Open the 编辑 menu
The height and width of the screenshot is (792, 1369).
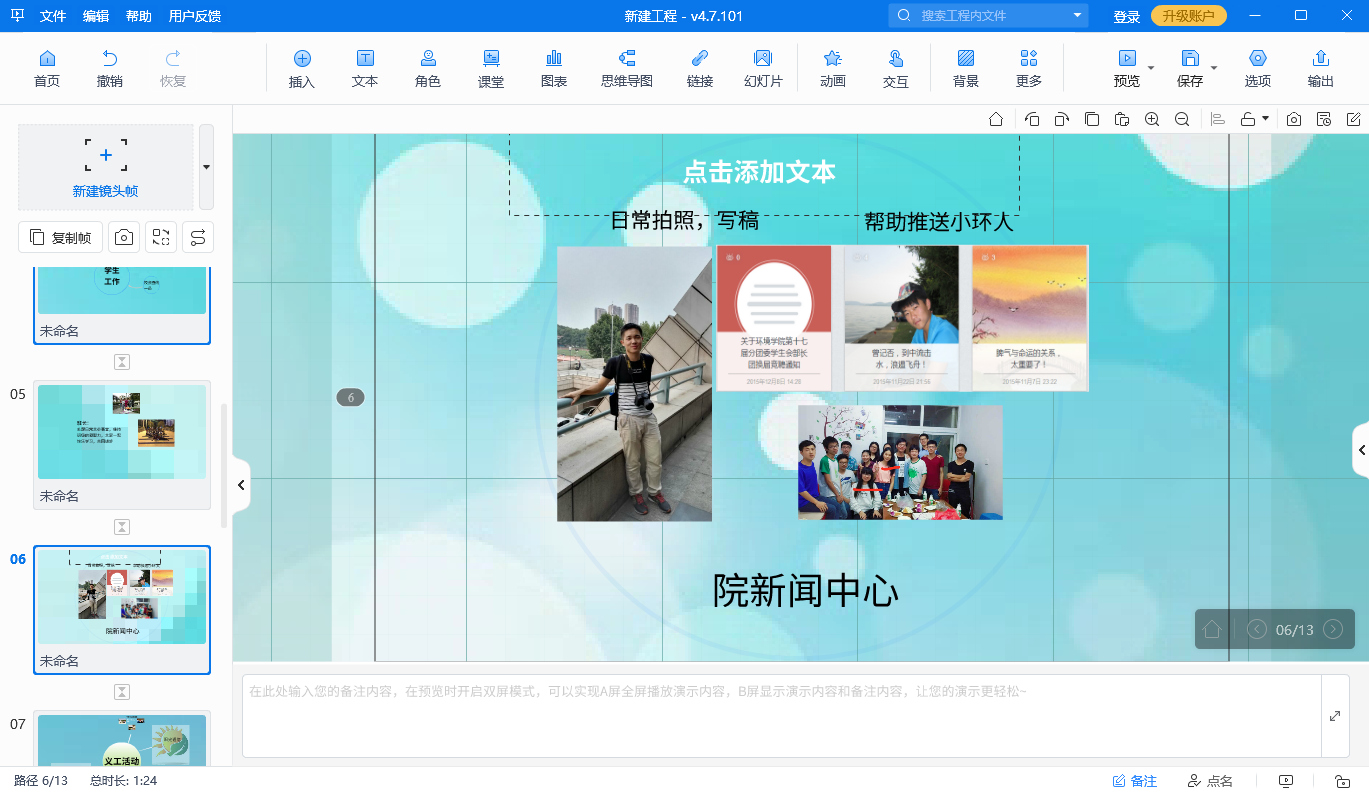click(96, 16)
